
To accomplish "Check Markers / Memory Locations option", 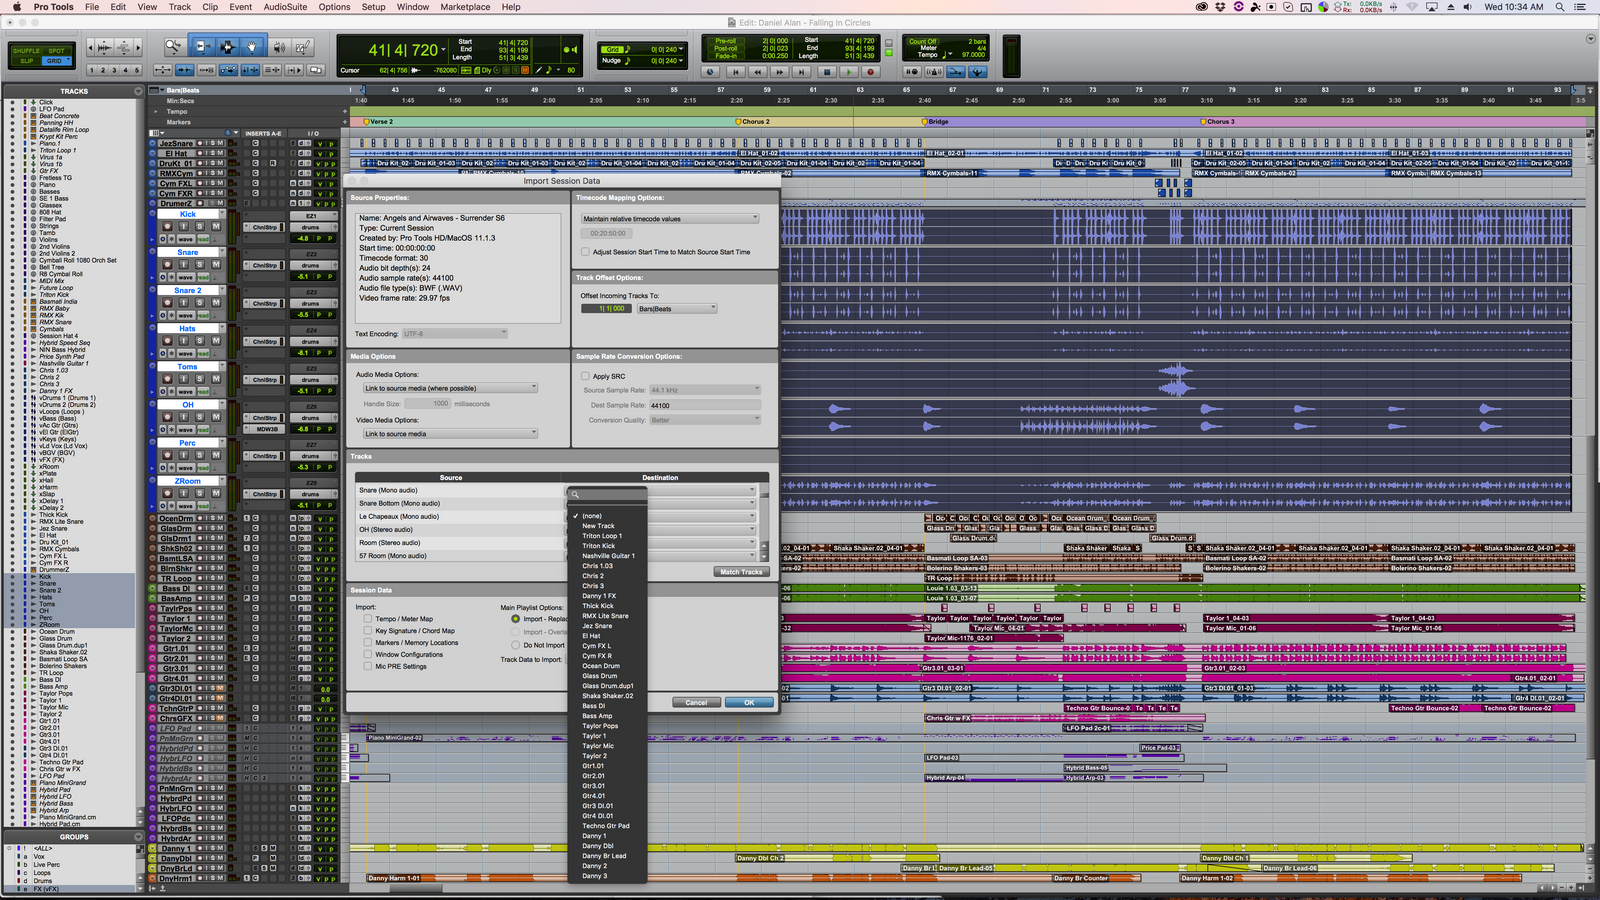I will pyautogui.click(x=368, y=643).
